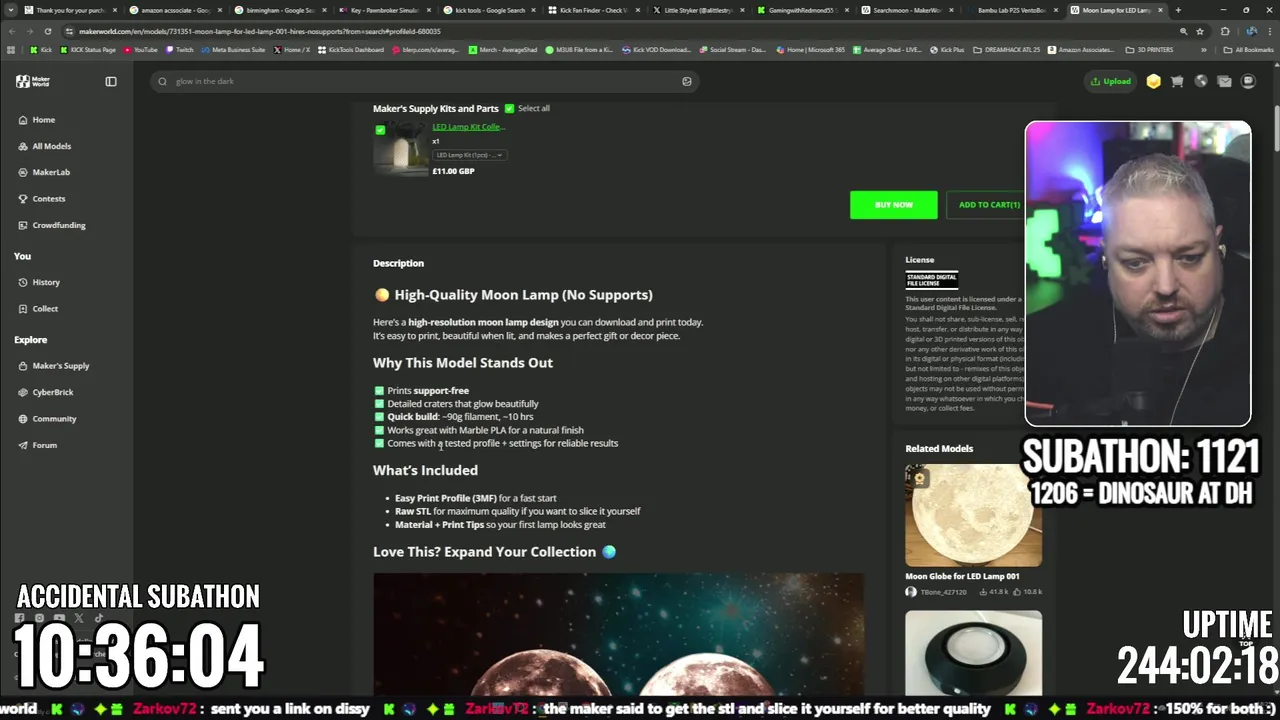The image size is (1280, 720).
Task: Click the BUY NOW button
Action: click(894, 205)
